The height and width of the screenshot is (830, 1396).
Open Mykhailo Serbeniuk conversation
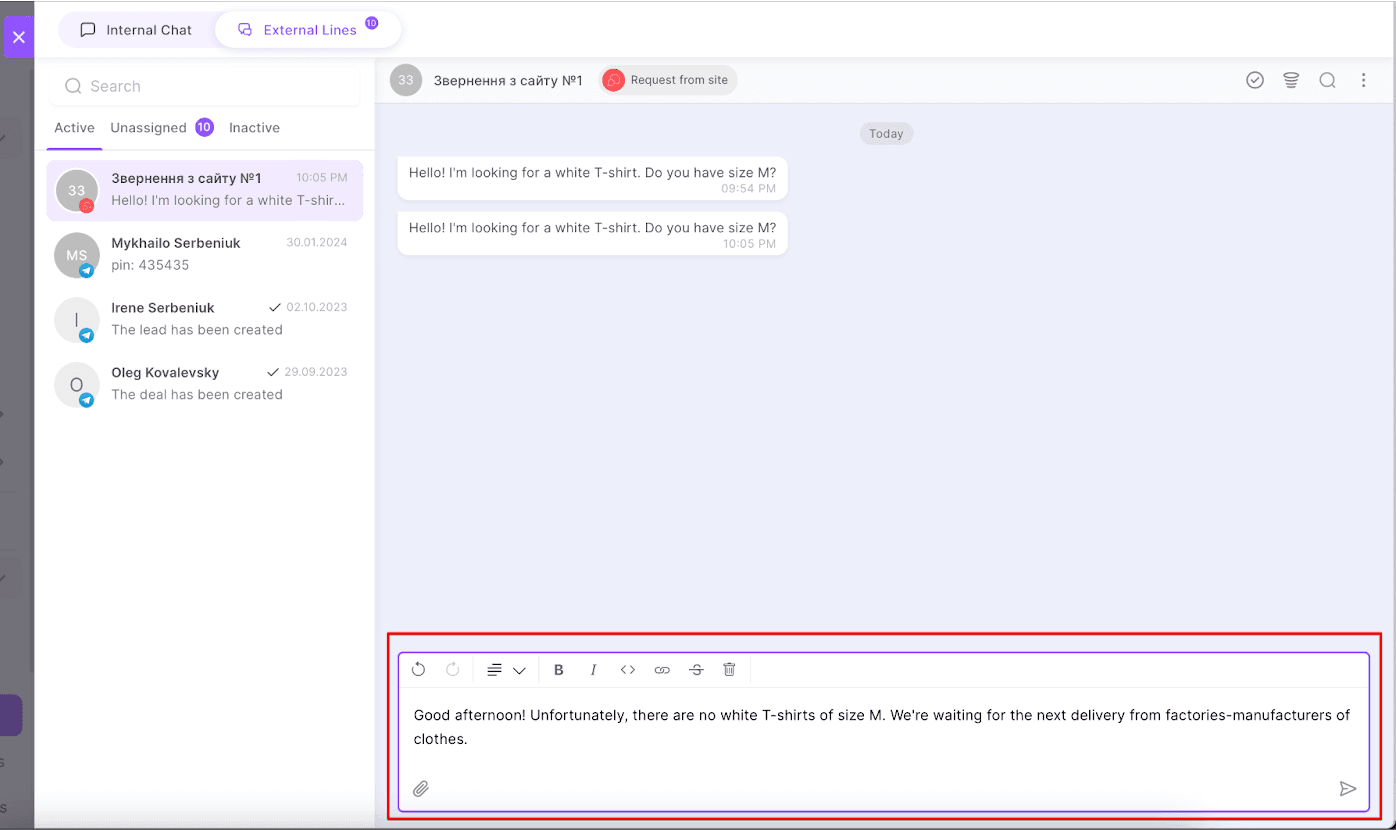204,254
